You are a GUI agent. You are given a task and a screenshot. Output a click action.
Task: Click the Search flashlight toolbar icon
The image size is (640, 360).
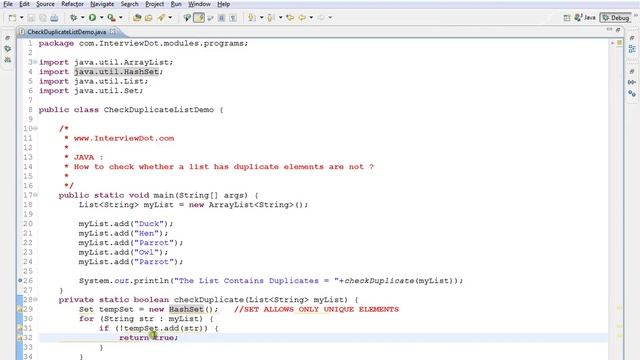[x=161, y=18]
